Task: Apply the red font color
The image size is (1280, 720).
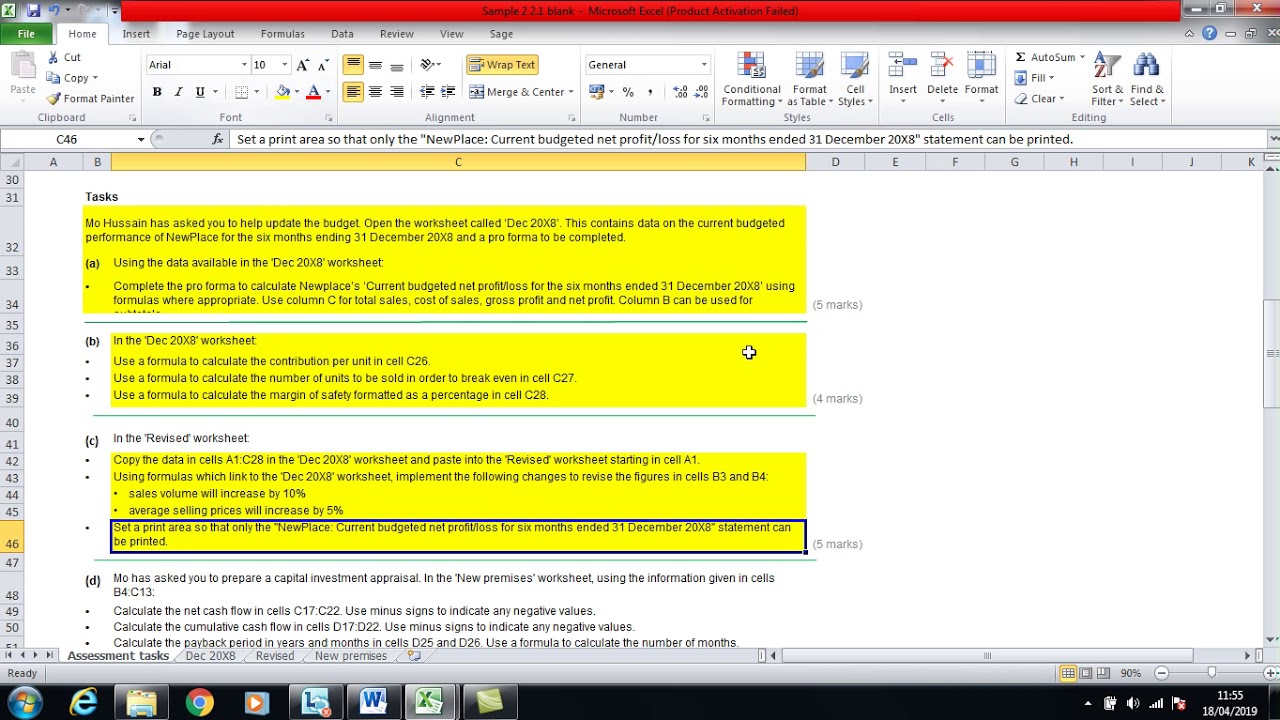Action: (x=313, y=92)
